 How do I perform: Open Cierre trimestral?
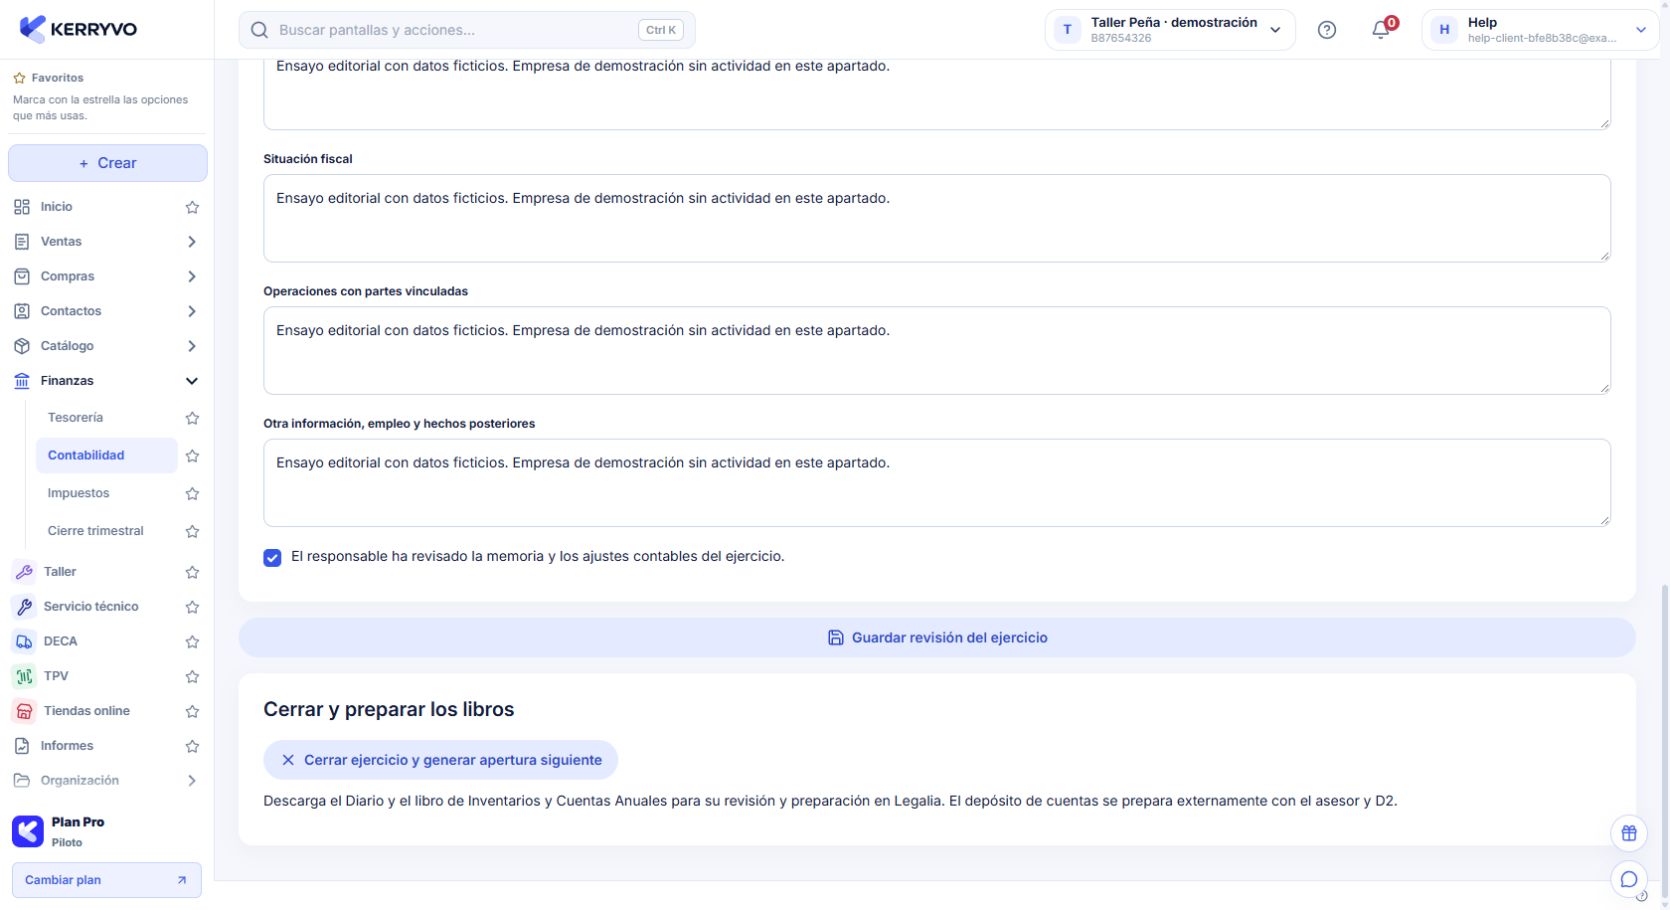95,531
